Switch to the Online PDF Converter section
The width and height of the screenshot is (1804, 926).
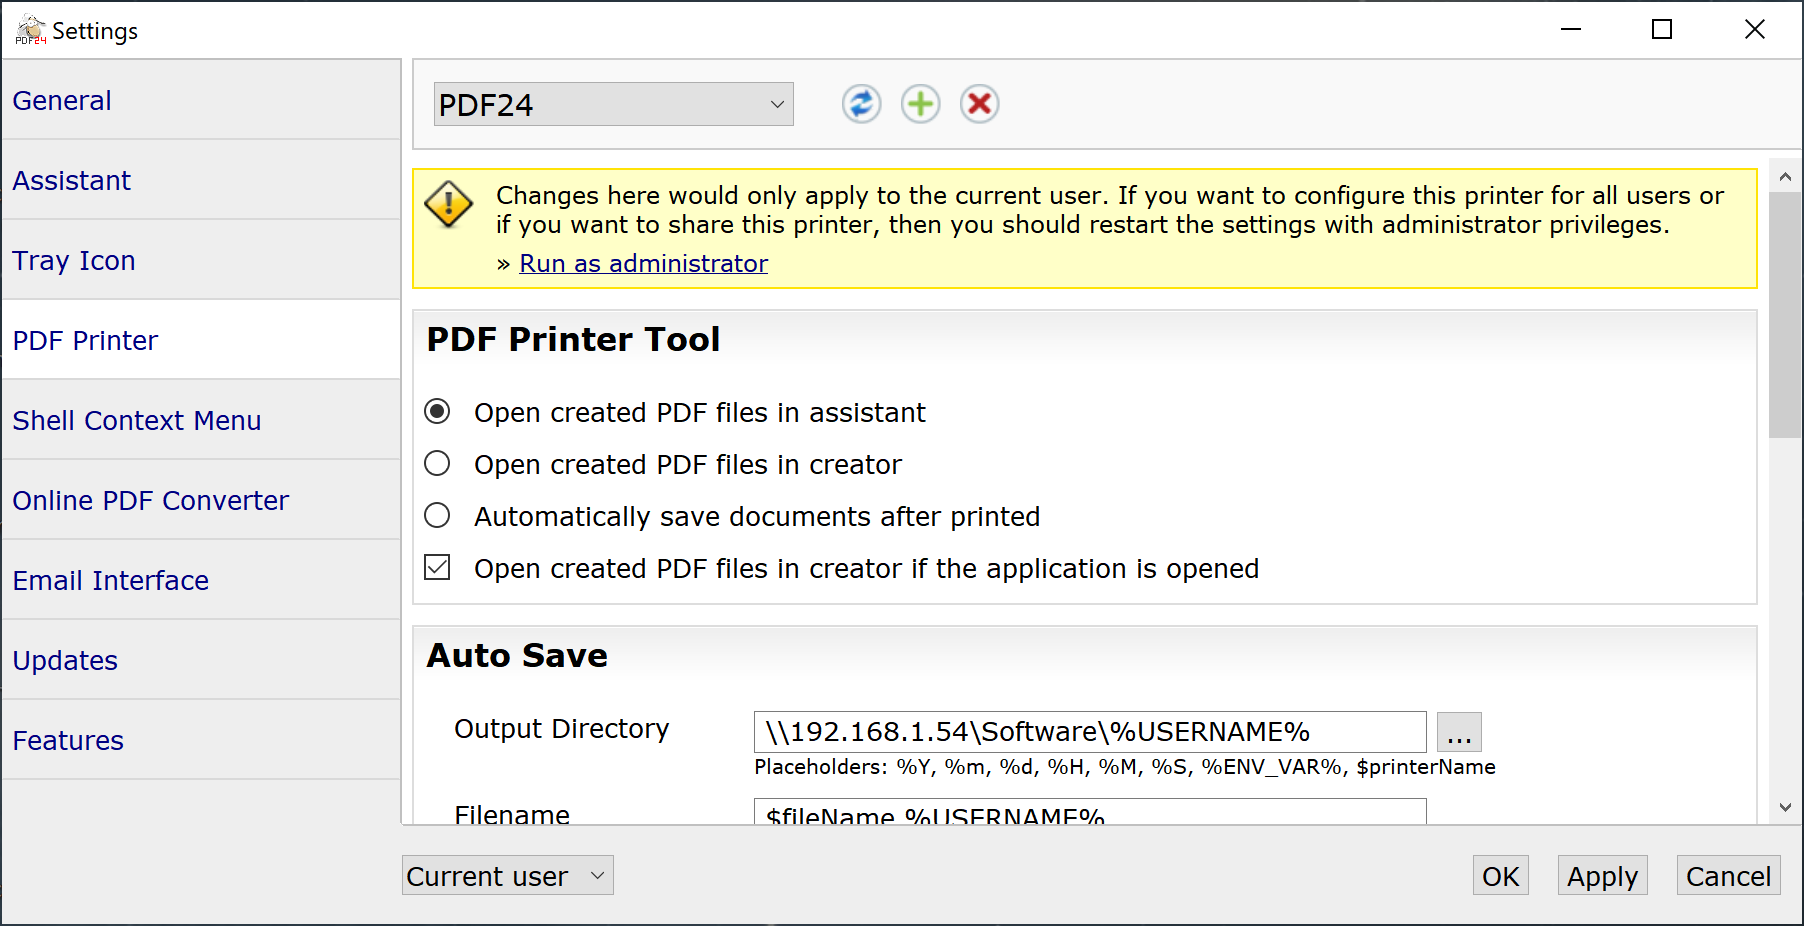point(150,500)
